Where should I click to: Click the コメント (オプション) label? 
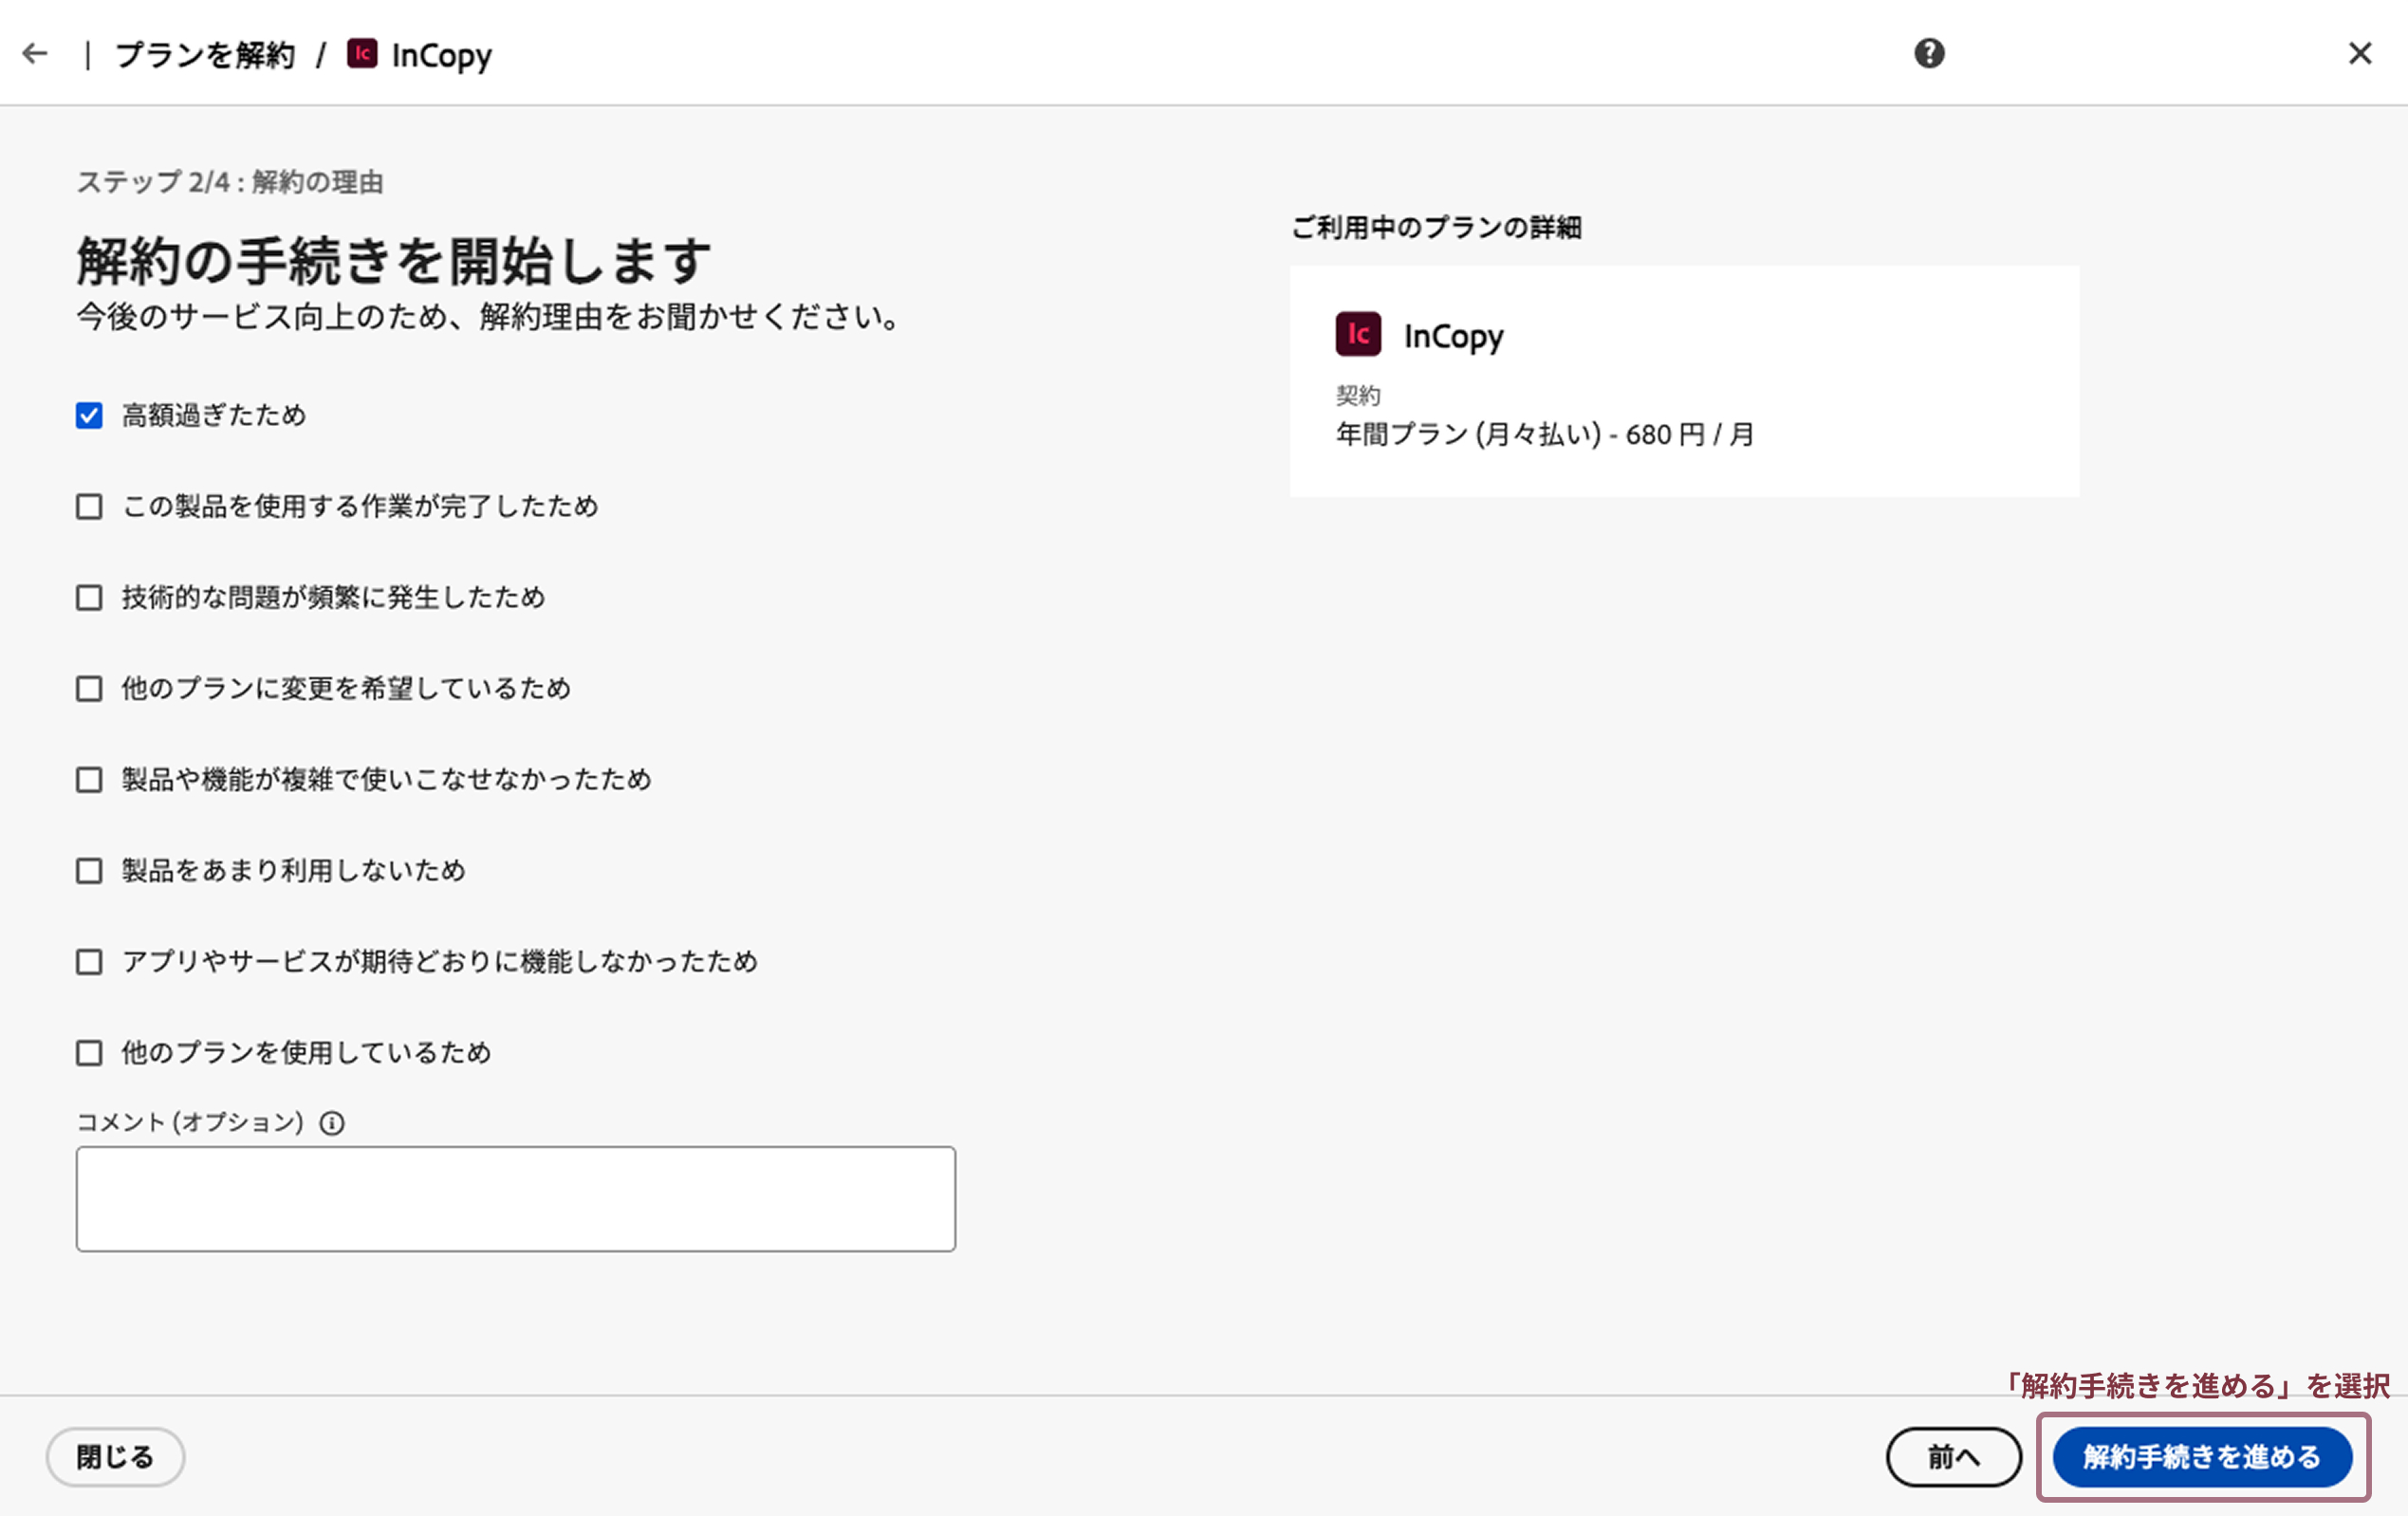(190, 1122)
